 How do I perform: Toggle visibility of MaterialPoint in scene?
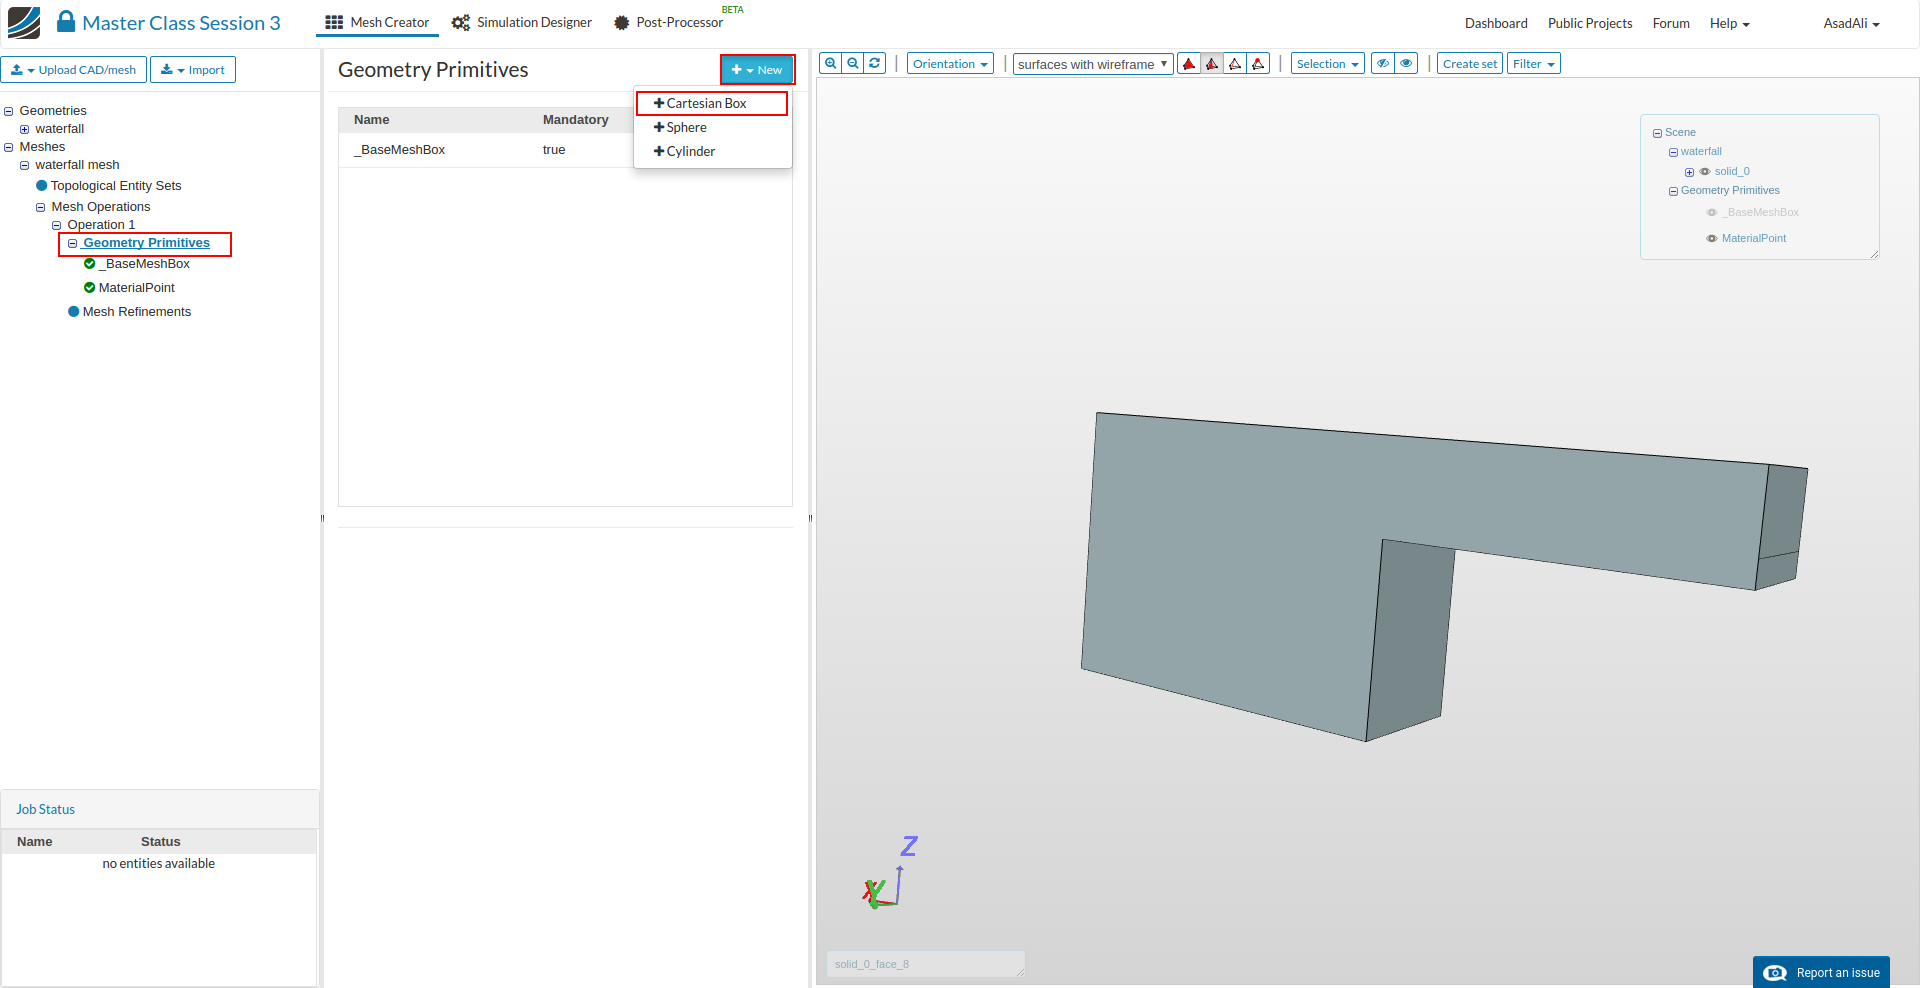point(1712,239)
